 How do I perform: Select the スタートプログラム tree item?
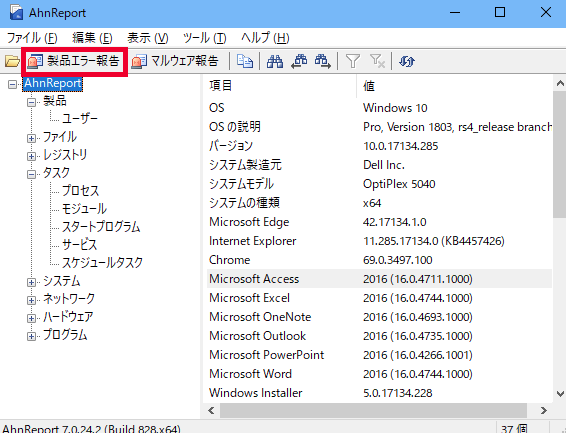coord(101,227)
